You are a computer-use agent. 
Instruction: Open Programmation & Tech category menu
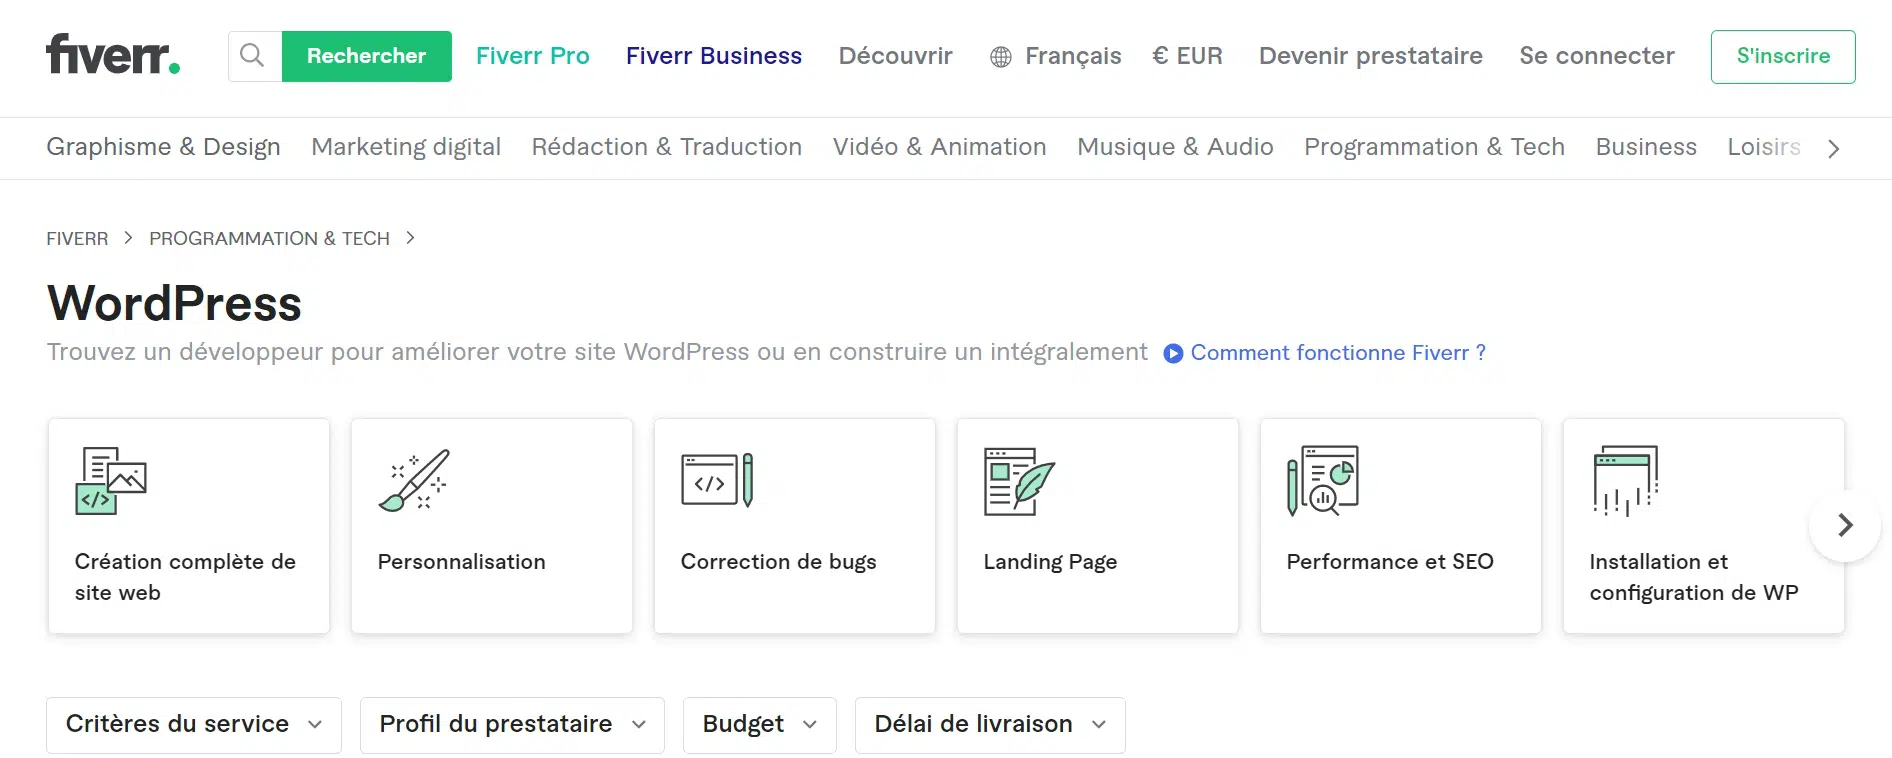pyautogui.click(x=1433, y=148)
